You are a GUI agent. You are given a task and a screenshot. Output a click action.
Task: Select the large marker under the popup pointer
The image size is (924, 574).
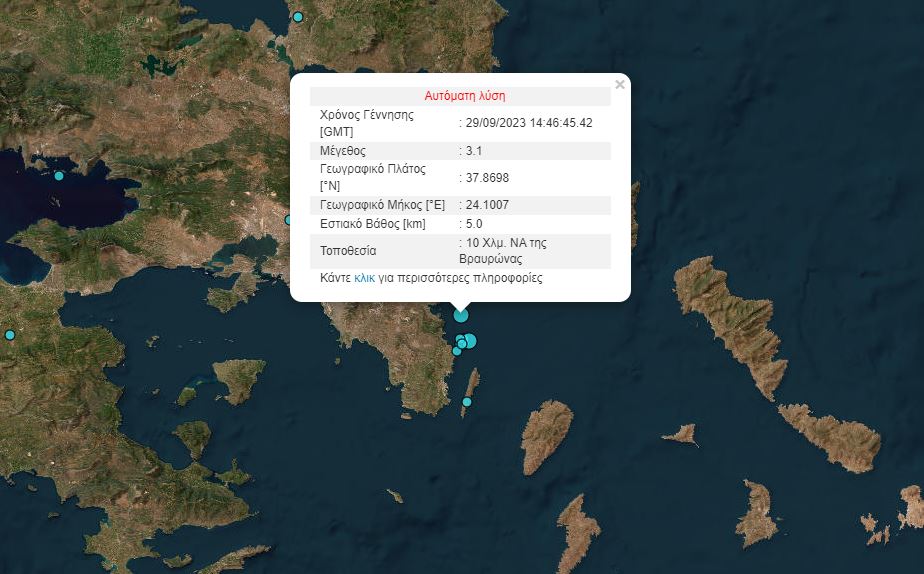pos(461,315)
